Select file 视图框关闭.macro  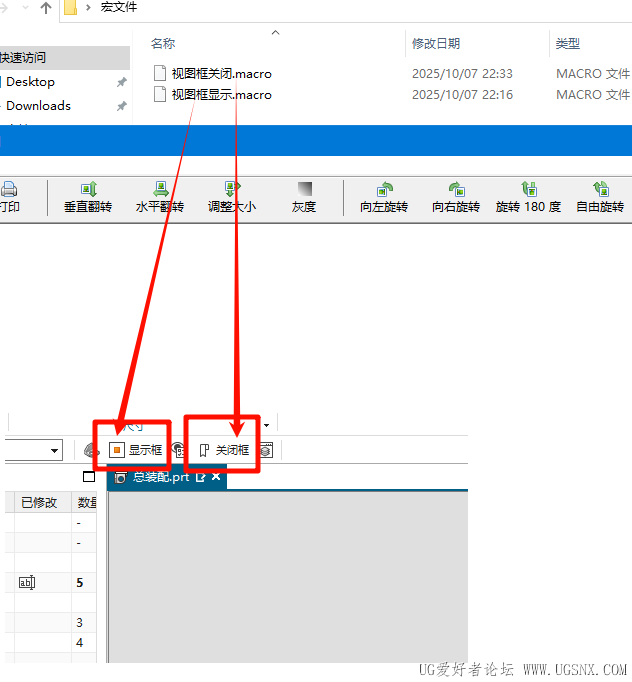tap(221, 74)
